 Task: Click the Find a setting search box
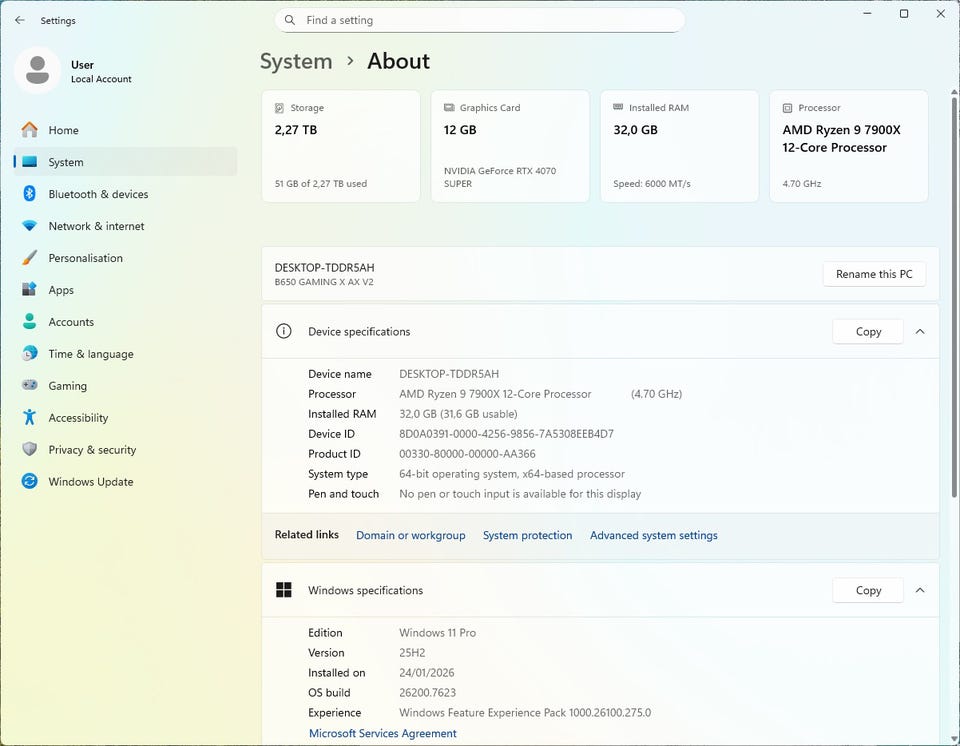pyautogui.click(x=480, y=20)
